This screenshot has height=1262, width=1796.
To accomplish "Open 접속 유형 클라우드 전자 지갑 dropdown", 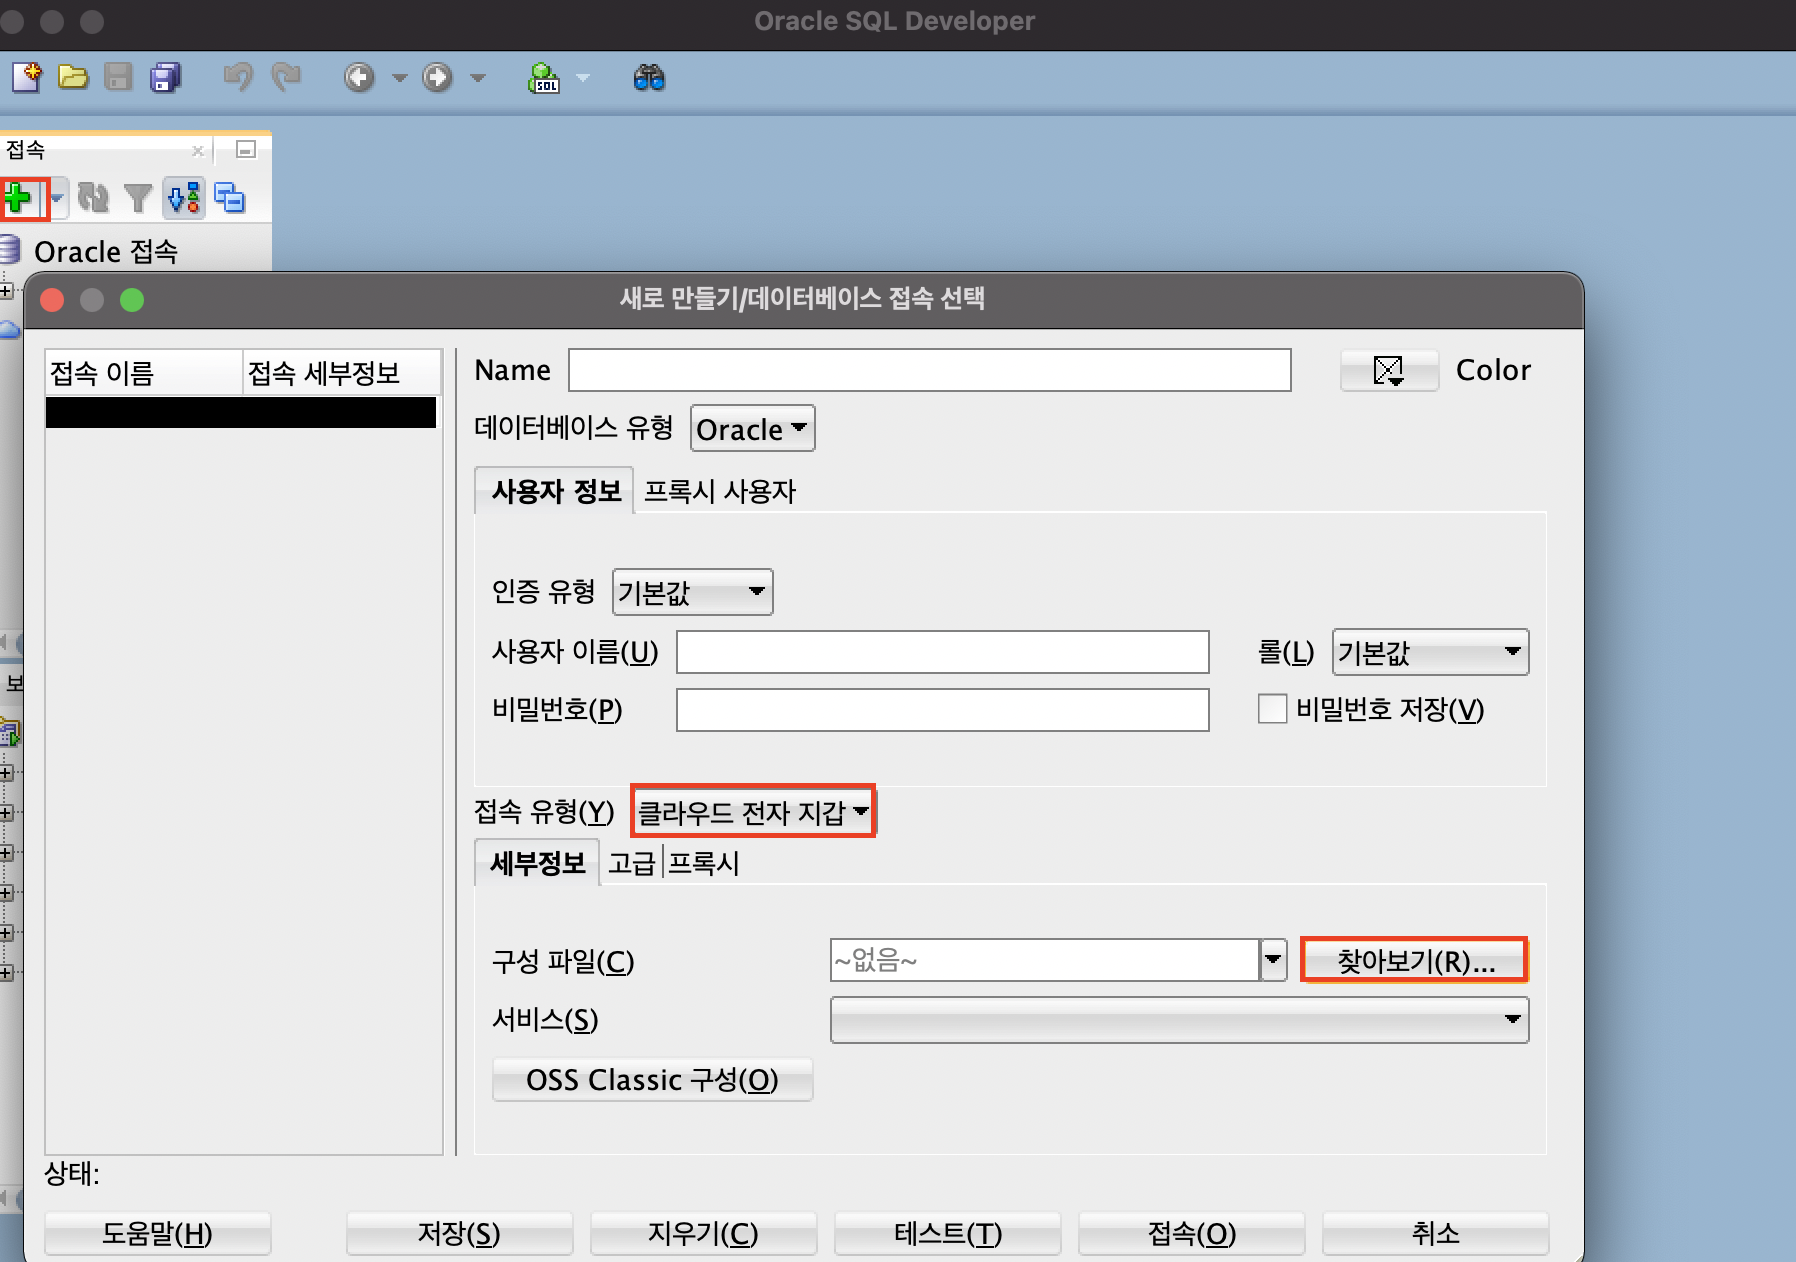I will tap(754, 812).
